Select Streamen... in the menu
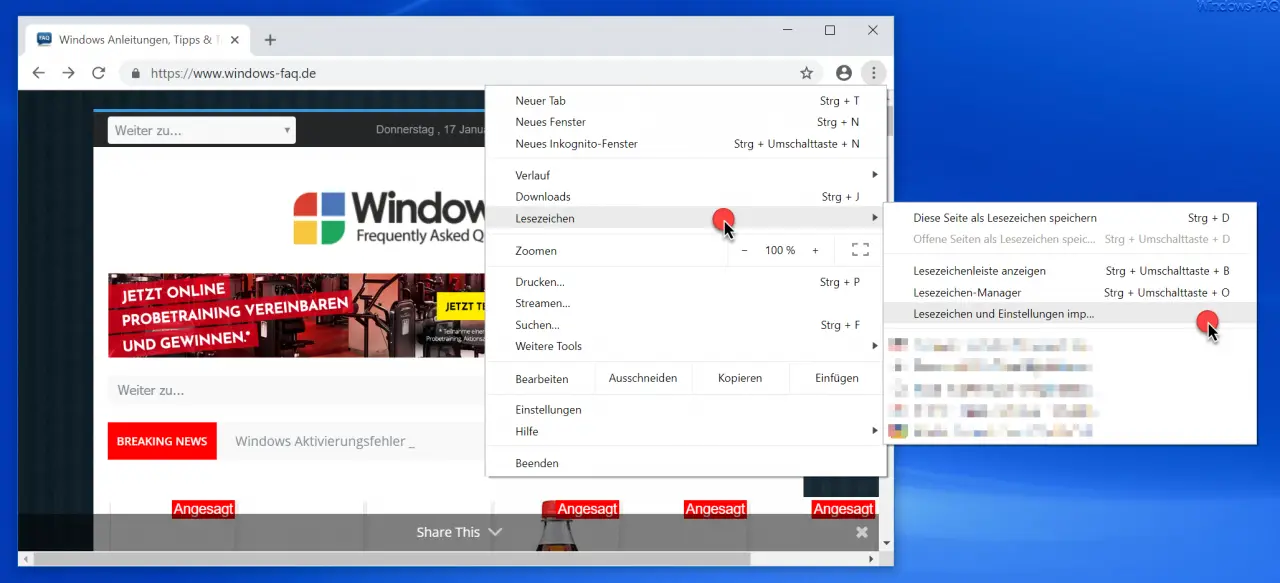 click(686, 303)
